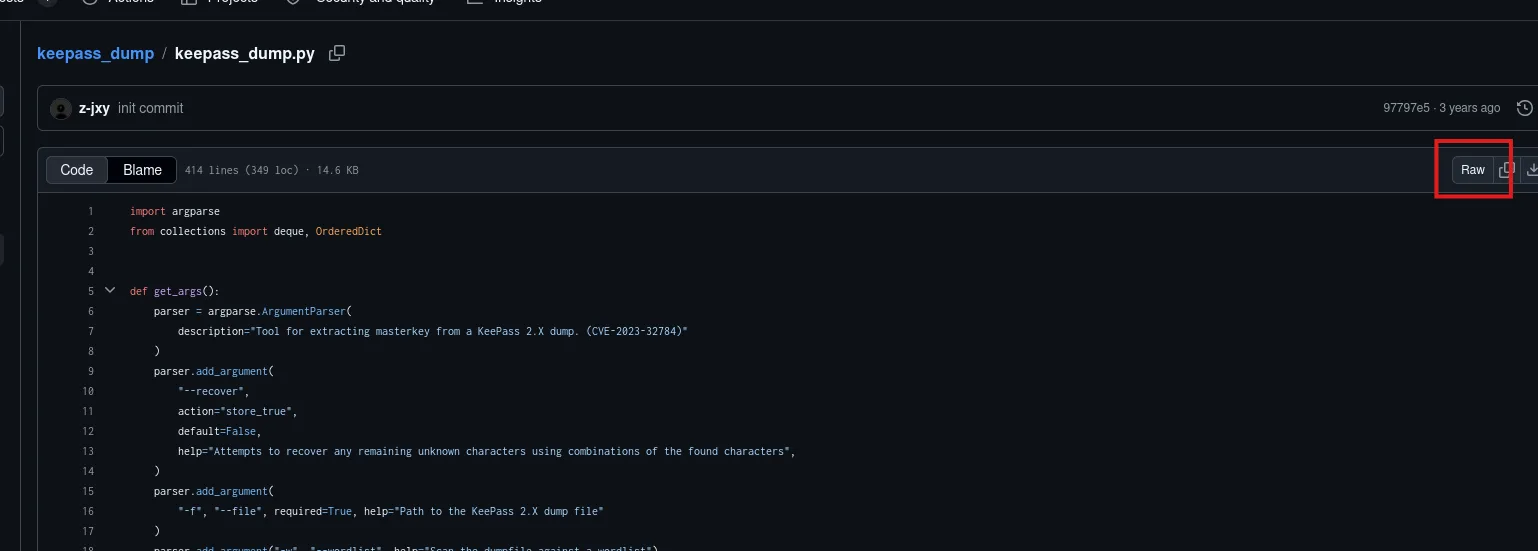1538x551 pixels.
Task: Click the help text about recovering unknown characters
Action: pos(487,451)
